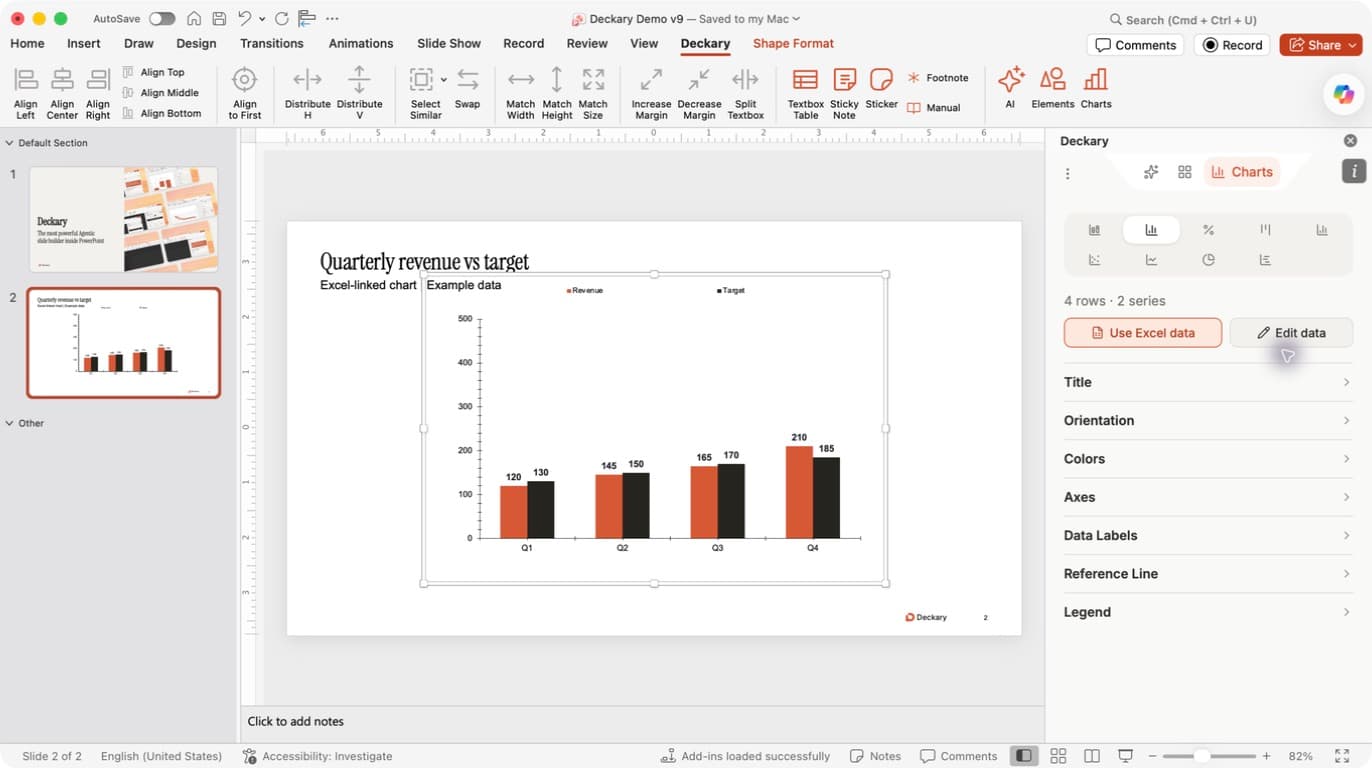The image size is (1372, 768).
Task: Switch to Slide Sorter view
Action: 1058,756
